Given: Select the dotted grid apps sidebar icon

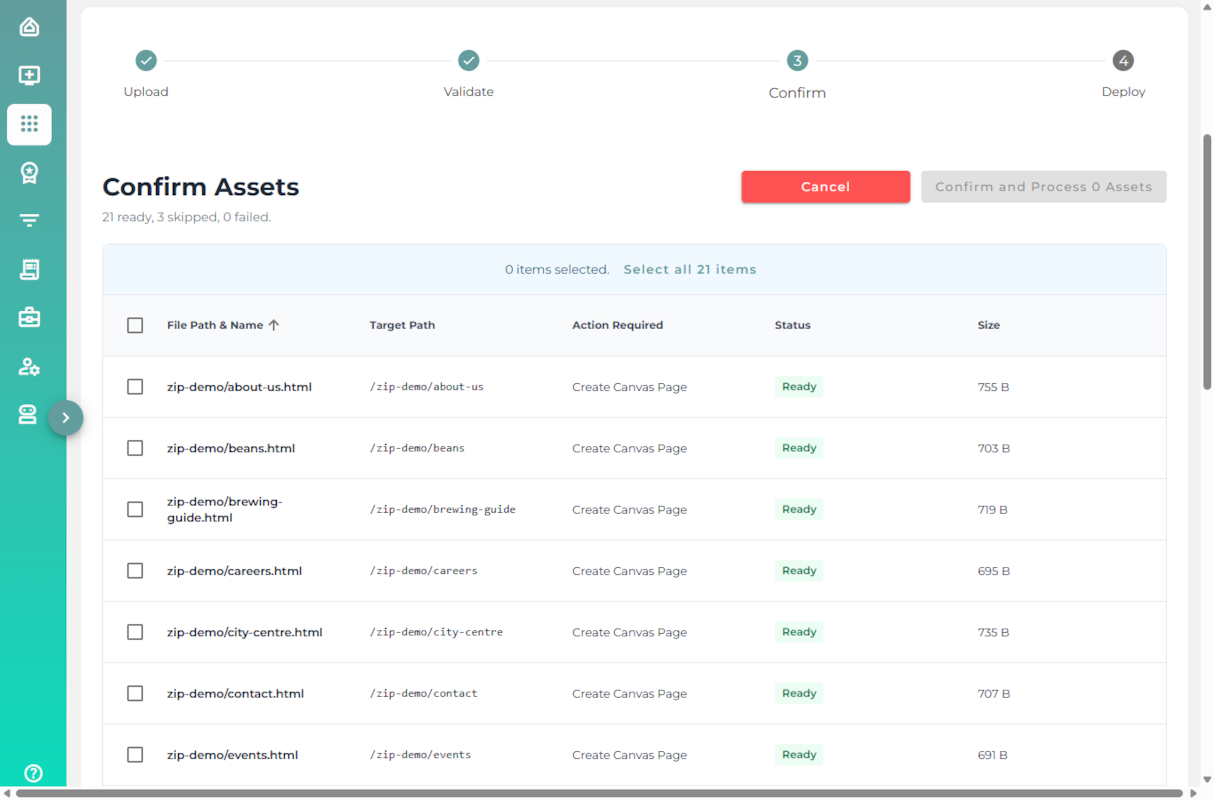Looking at the screenshot, I should 29,124.
